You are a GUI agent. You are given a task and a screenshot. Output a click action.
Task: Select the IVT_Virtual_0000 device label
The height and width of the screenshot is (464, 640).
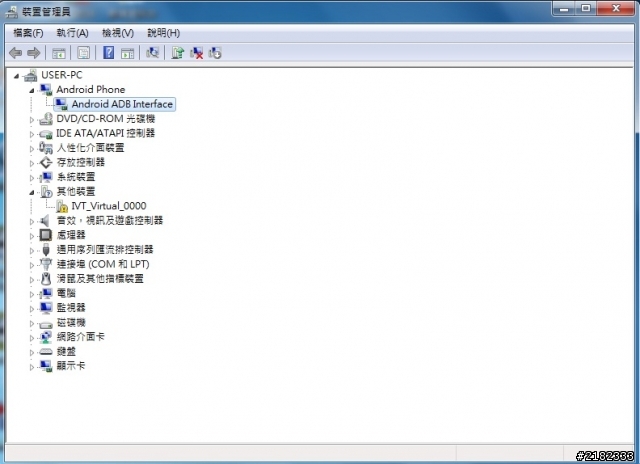tap(109, 206)
